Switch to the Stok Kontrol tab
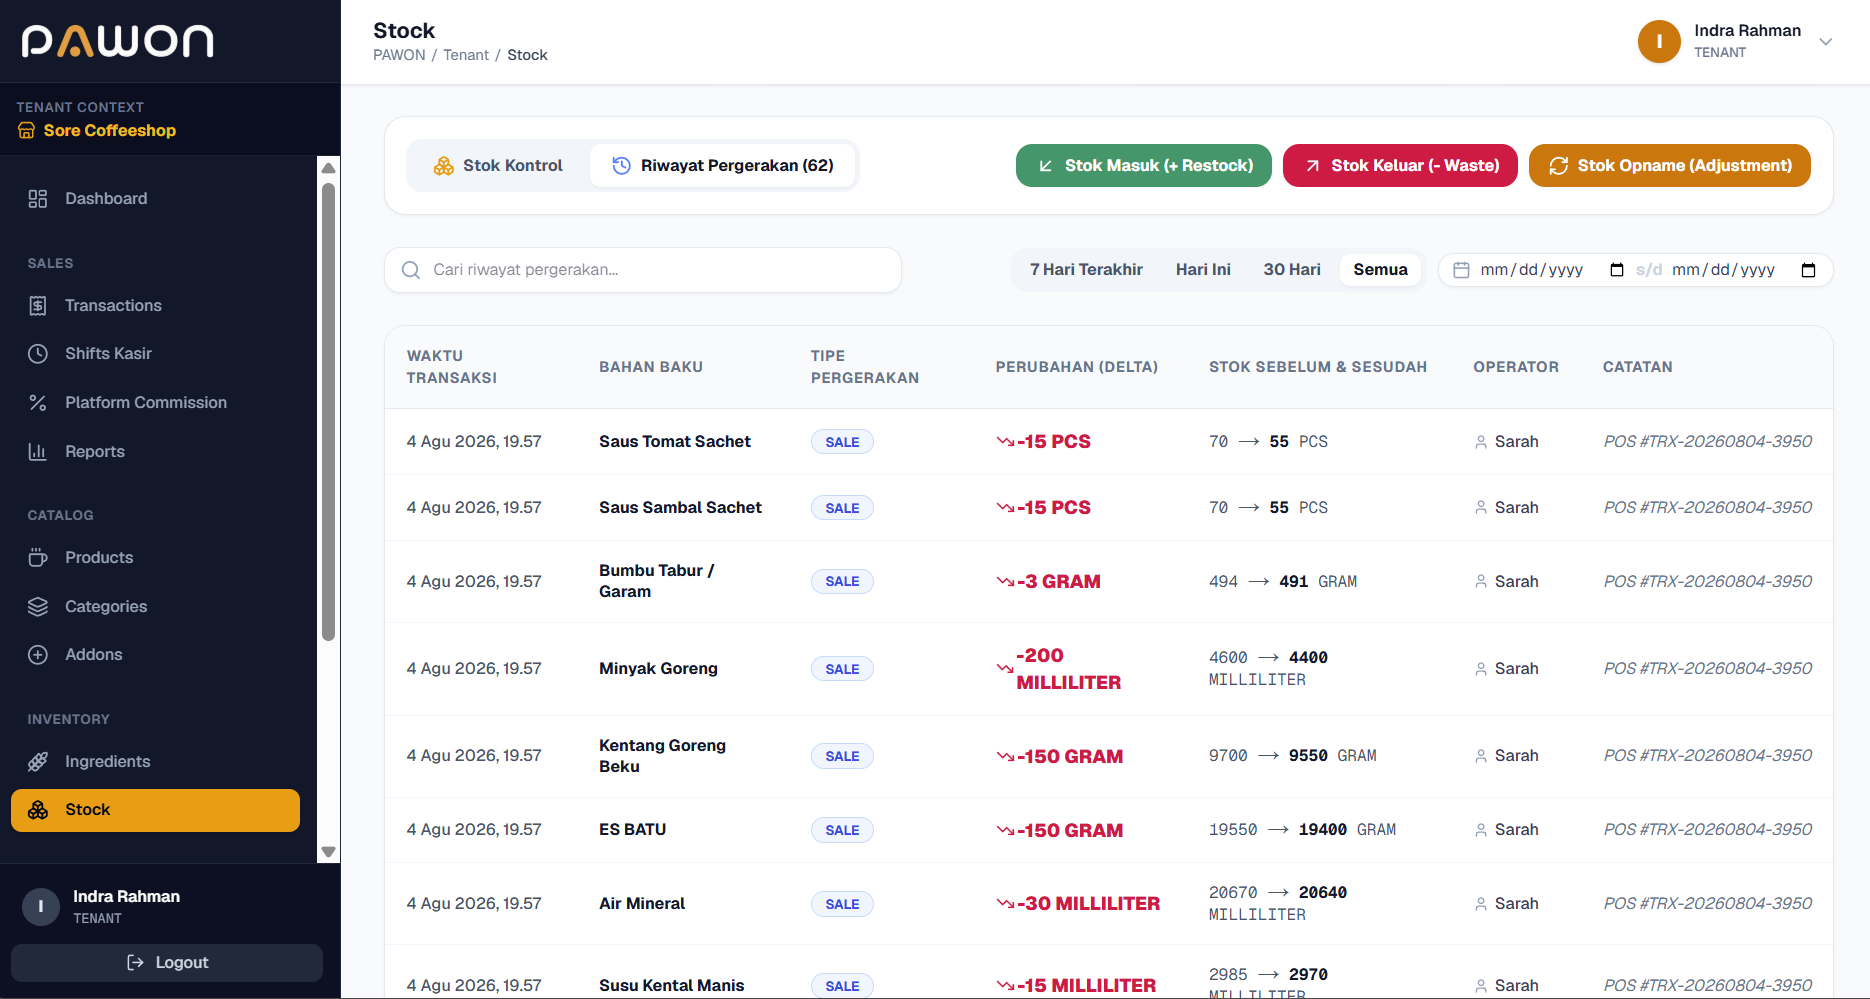1870x999 pixels. pos(498,166)
